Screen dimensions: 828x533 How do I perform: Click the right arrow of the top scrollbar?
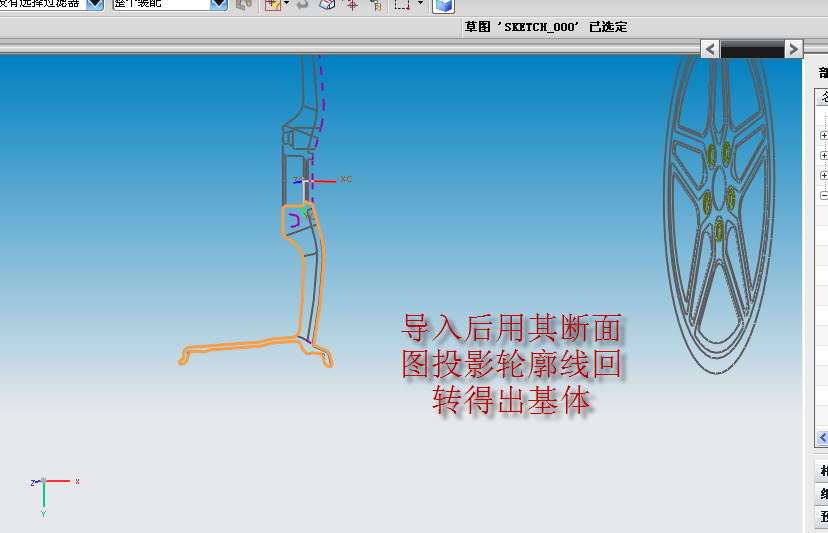point(793,49)
